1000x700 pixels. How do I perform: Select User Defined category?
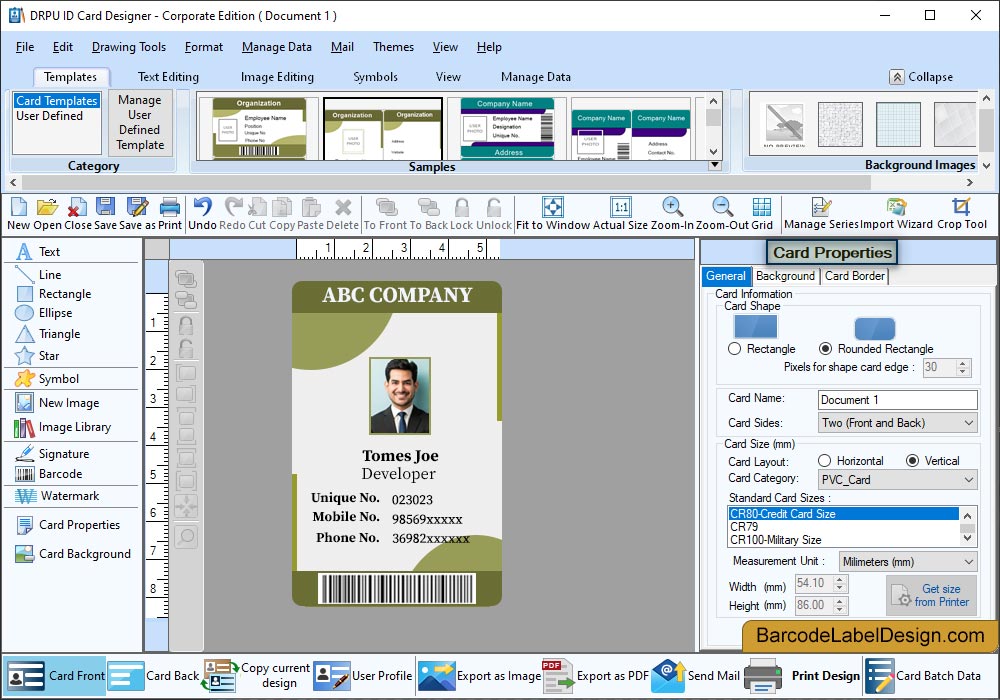pos(49,116)
